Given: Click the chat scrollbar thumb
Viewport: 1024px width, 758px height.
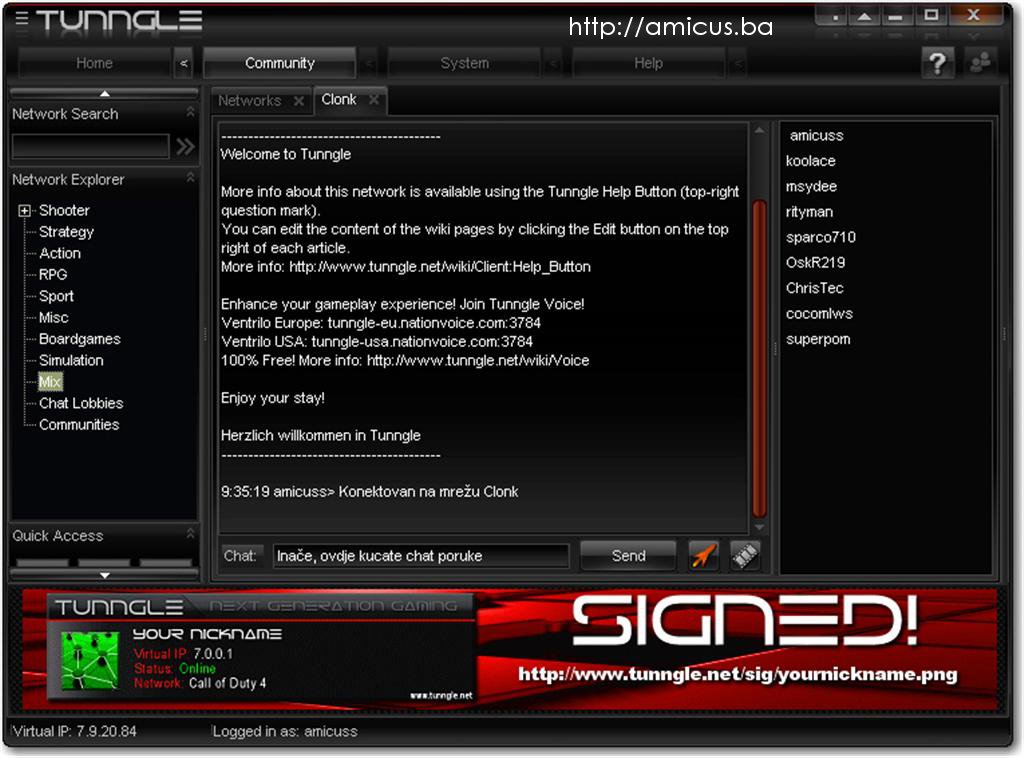Looking at the screenshot, I should [x=759, y=358].
